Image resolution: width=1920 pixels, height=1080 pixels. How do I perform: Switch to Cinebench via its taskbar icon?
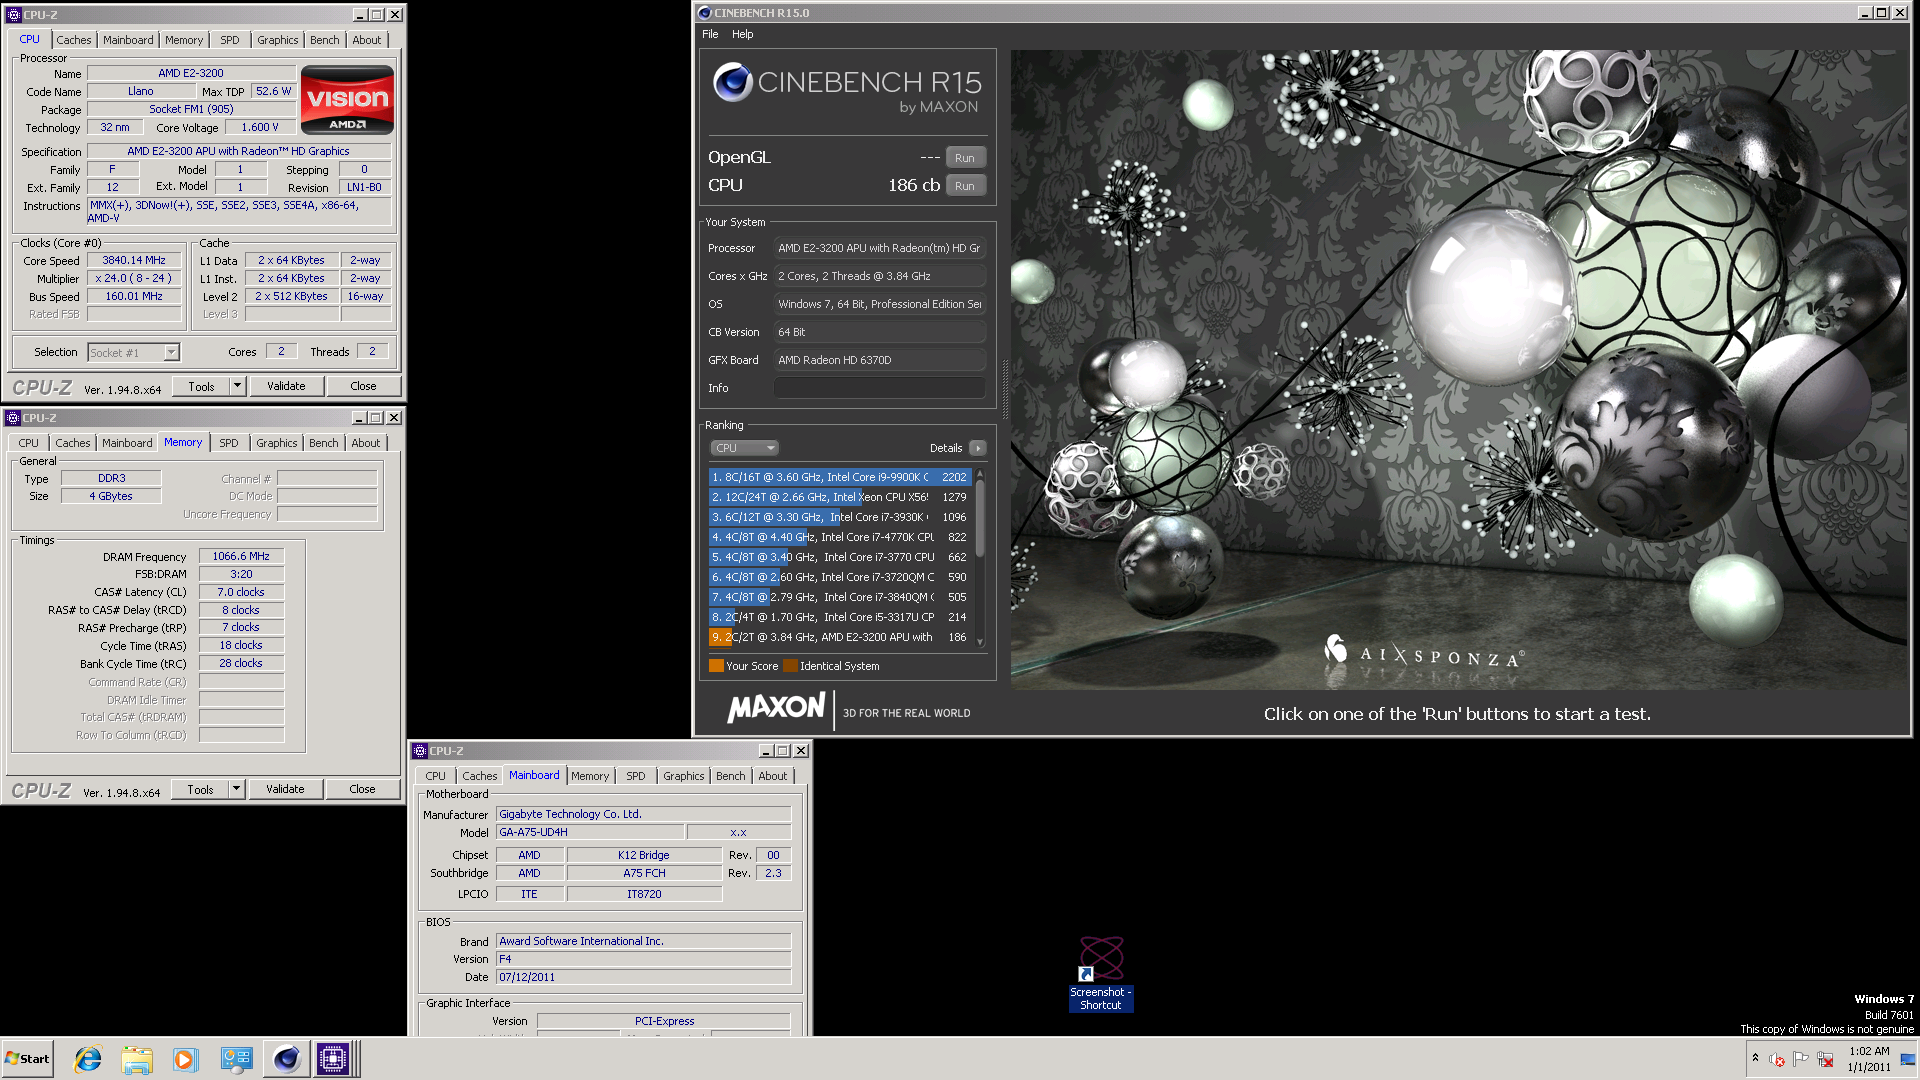(286, 1059)
